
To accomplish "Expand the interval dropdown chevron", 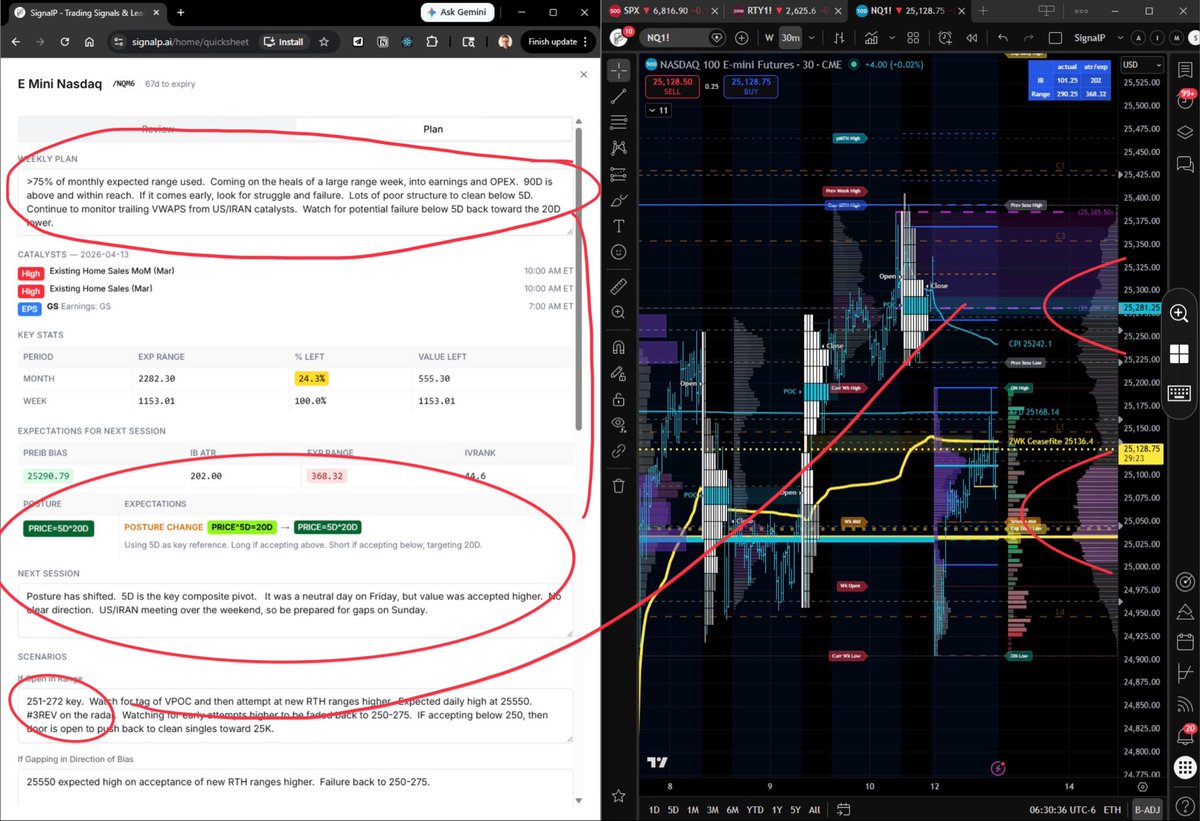I will [x=812, y=38].
